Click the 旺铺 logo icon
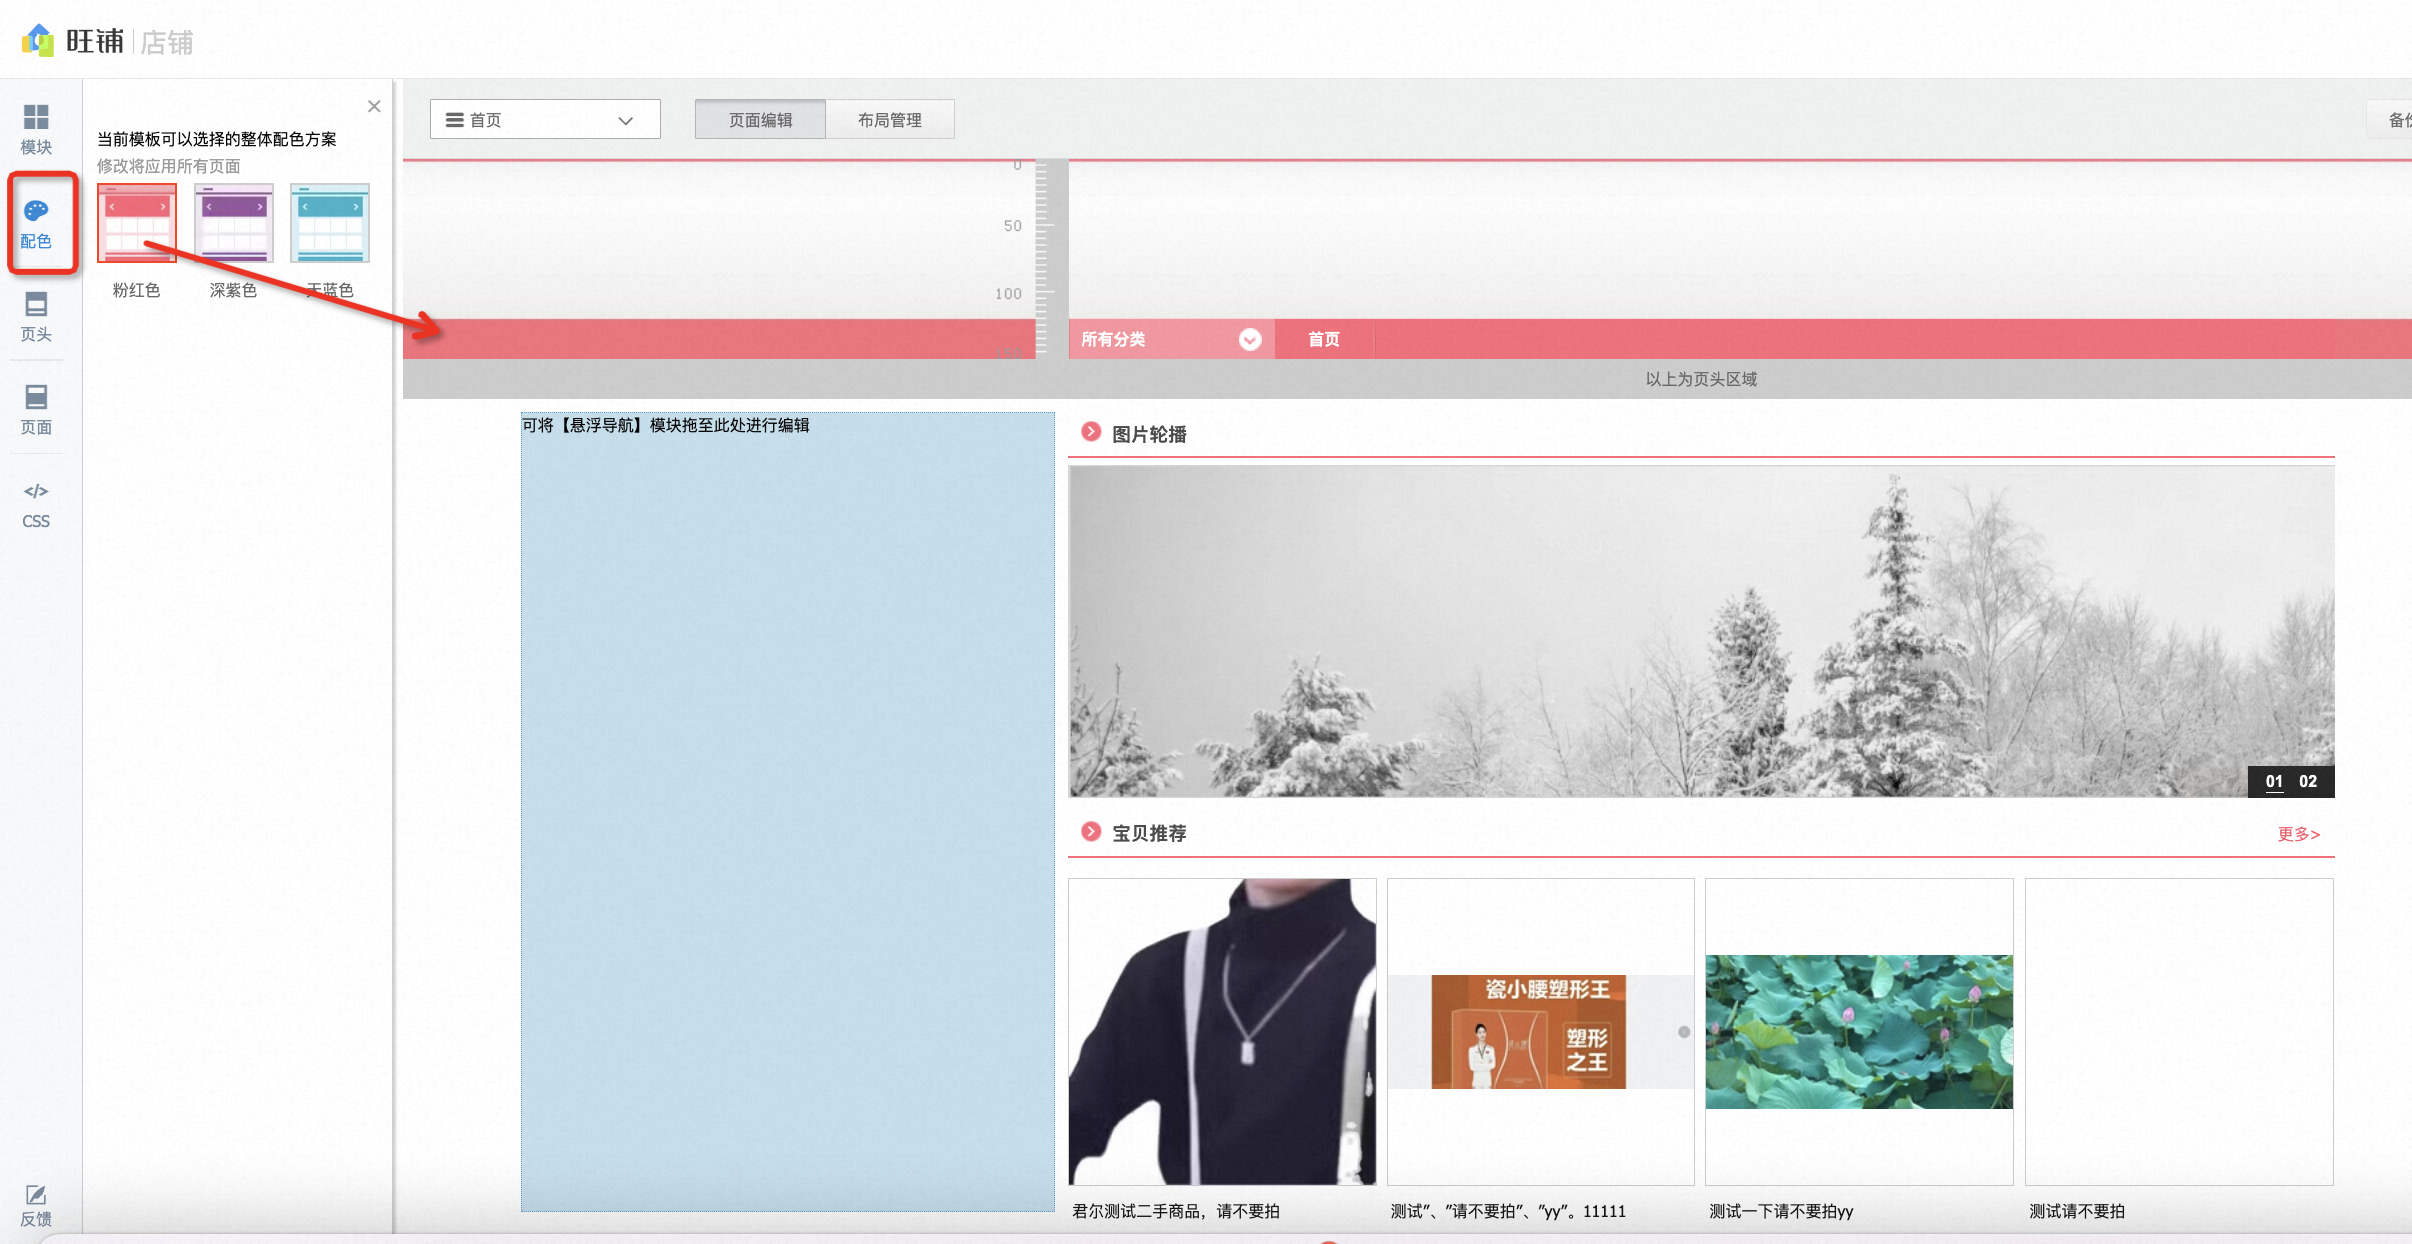 [x=38, y=41]
